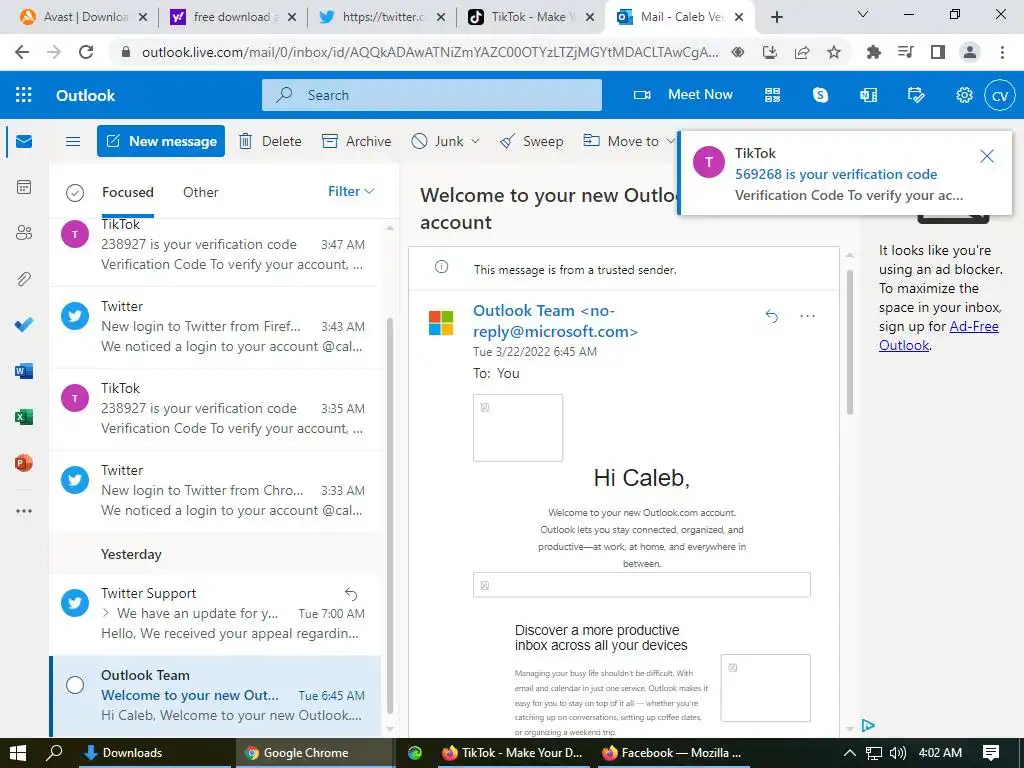Show more apps ellipsis in sidebar

(x=24, y=511)
